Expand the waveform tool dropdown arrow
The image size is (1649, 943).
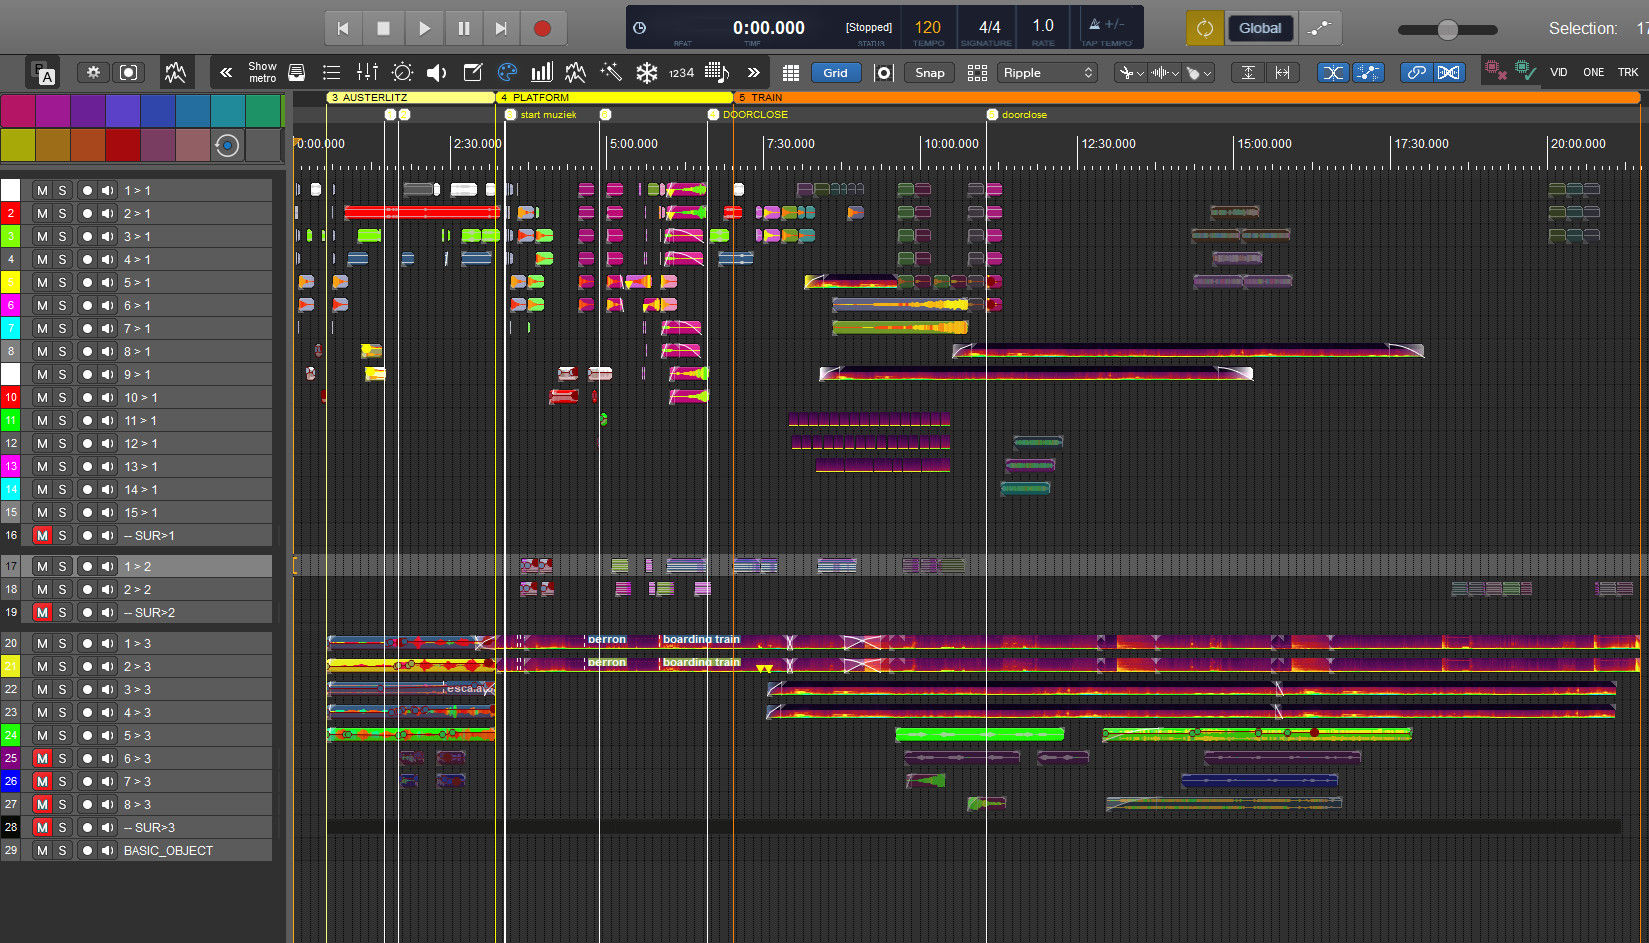(x=1176, y=73)
